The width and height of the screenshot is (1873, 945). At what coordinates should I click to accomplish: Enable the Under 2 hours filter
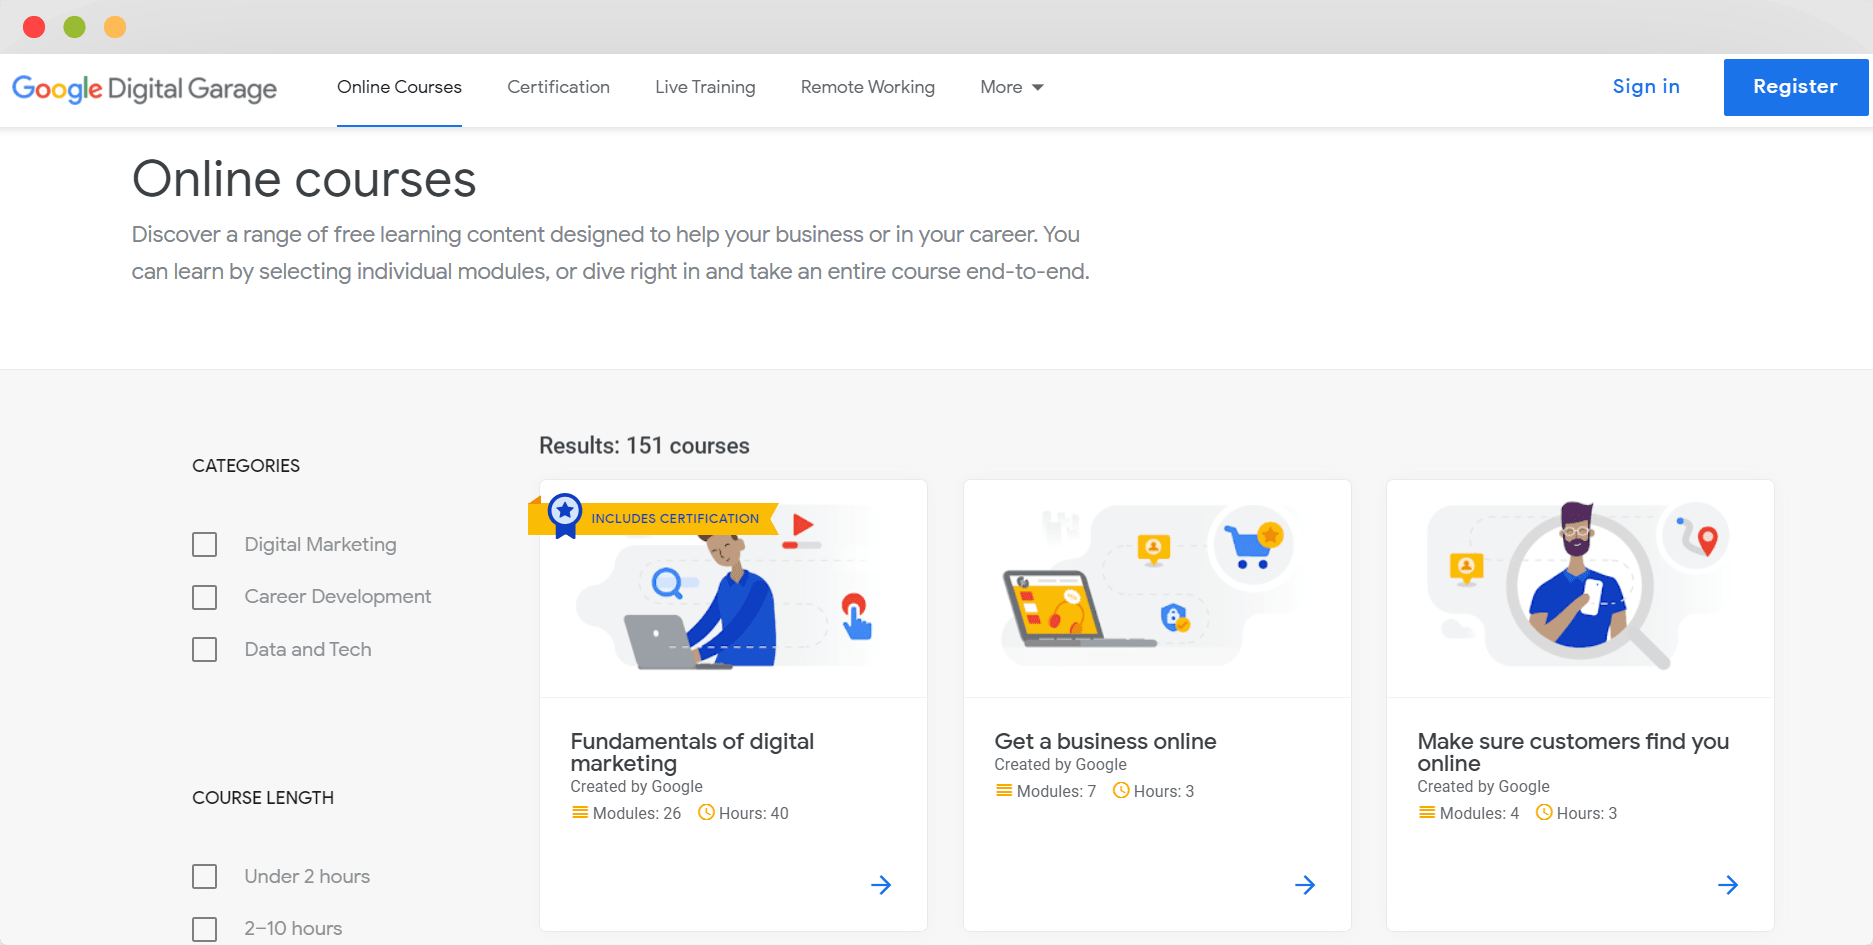click(205, 877)
